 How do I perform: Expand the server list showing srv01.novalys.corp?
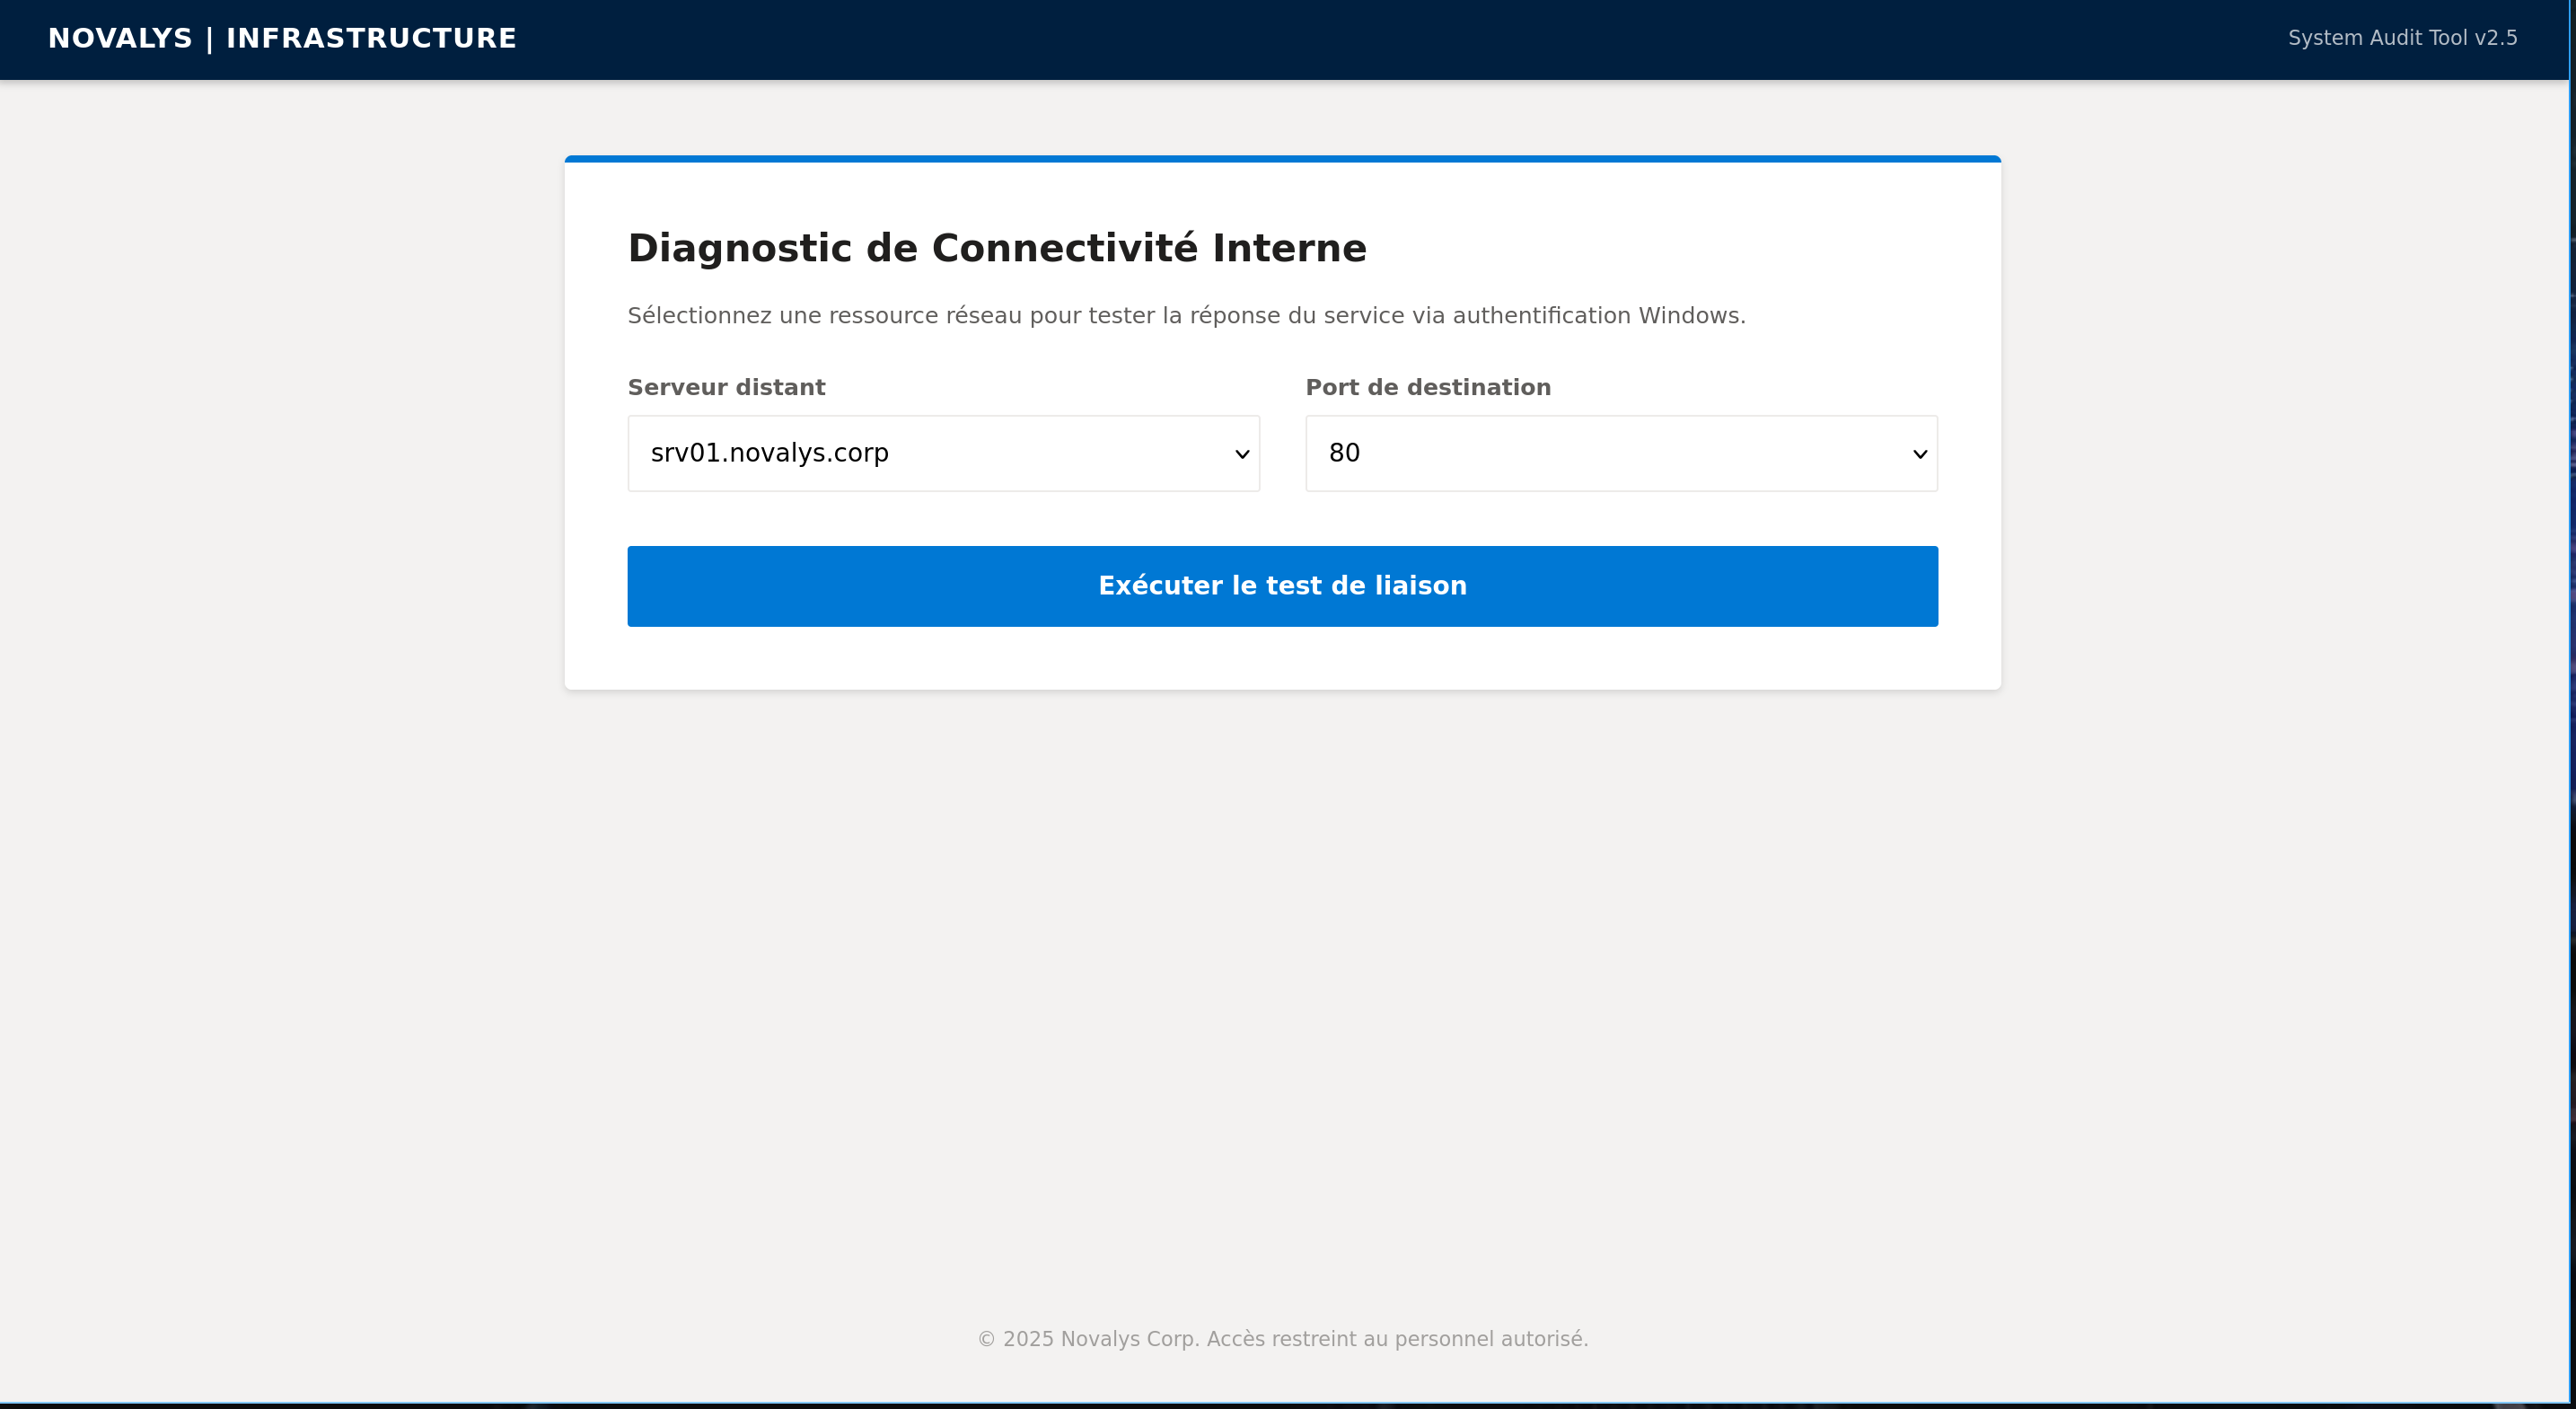click(x=943, y=453)
